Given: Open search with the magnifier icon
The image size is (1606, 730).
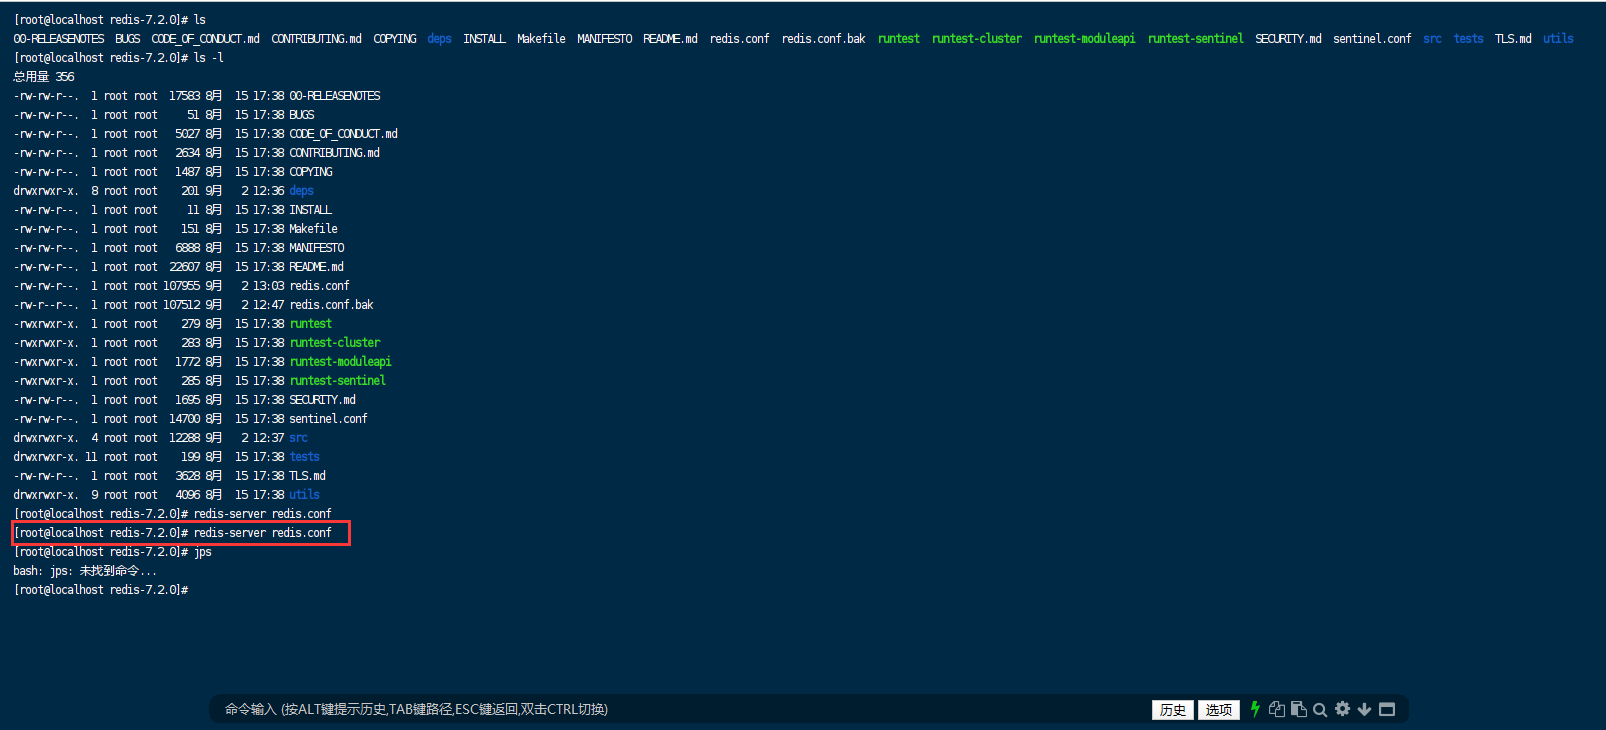Looking at the screenshot, I should tap(1320, 710).
